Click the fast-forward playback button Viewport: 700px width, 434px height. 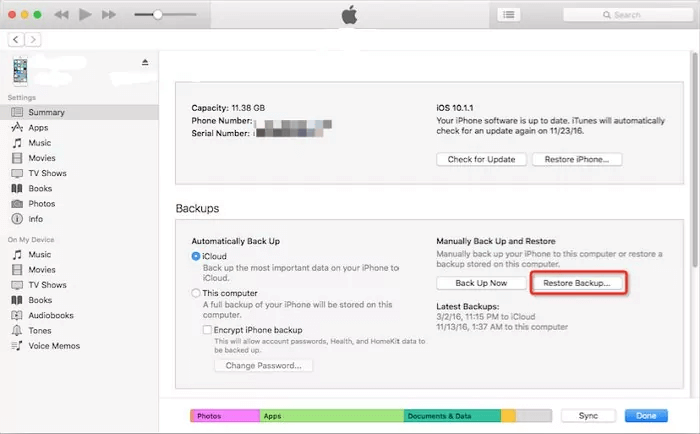pos(108,15)
